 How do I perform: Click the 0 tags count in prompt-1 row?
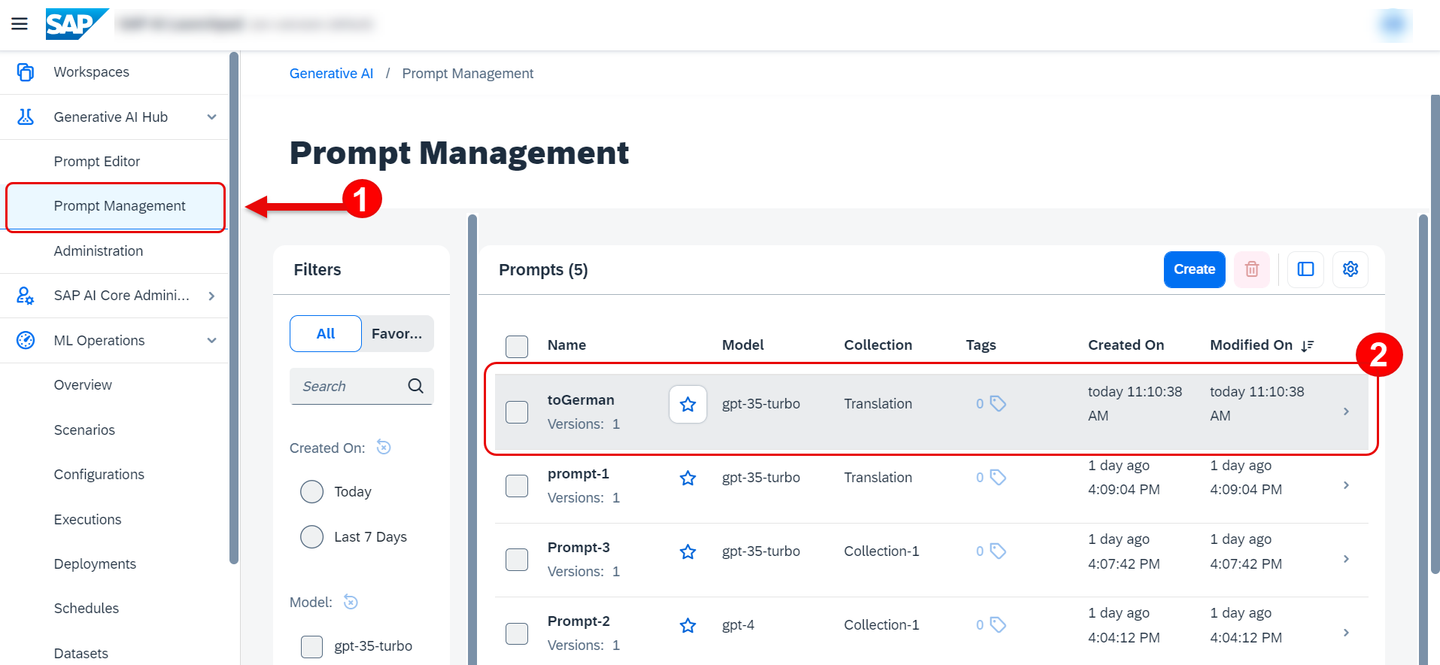pos(980,478)
